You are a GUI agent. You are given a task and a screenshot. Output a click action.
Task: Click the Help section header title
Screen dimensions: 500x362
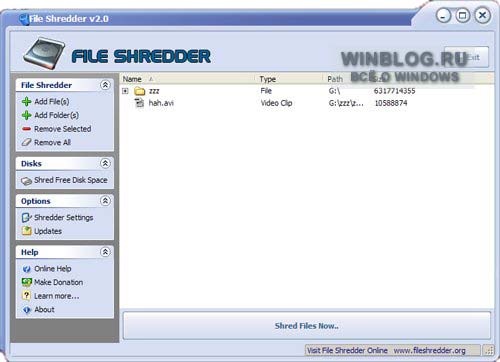pyautogui.click(x=30, y=252)
